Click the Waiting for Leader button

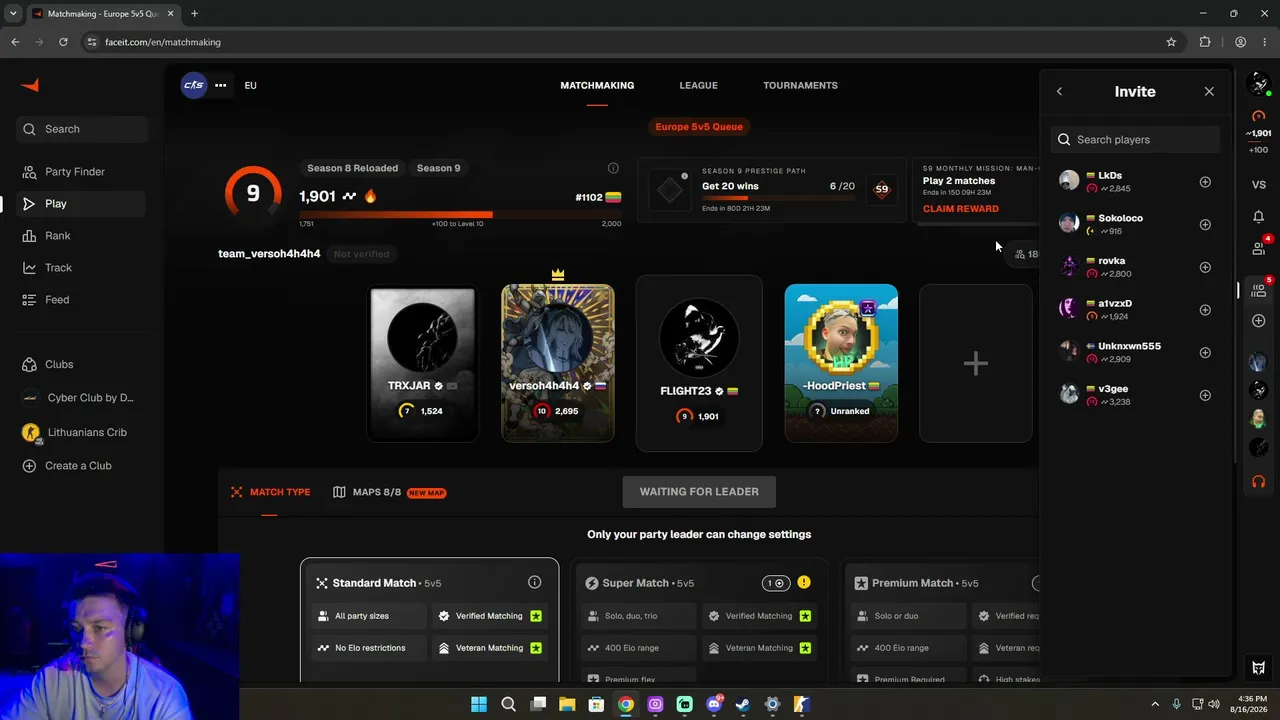click(699, 492)
